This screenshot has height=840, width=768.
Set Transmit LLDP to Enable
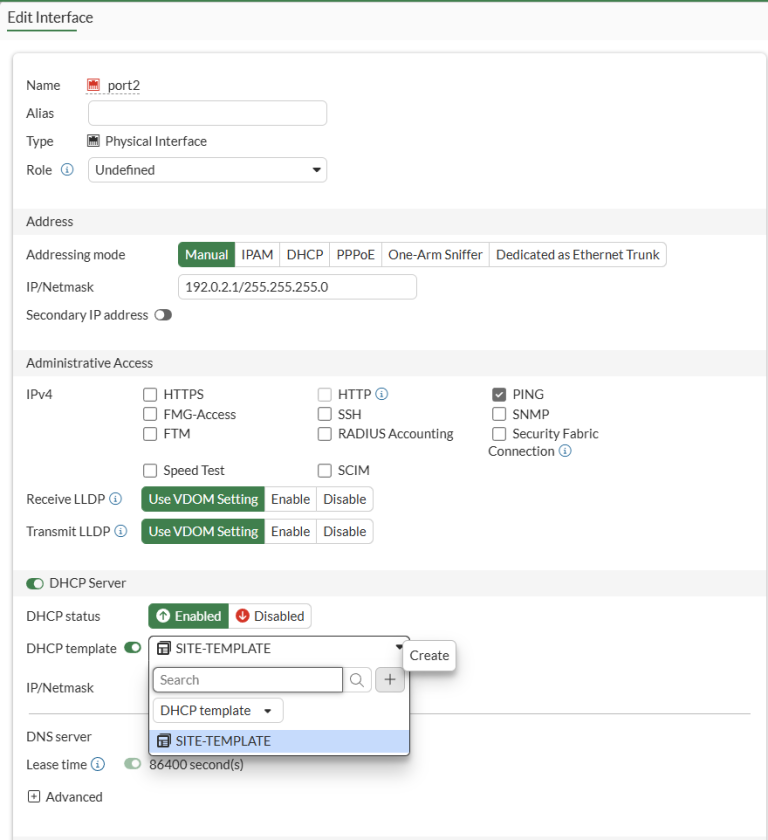point(290,531)
